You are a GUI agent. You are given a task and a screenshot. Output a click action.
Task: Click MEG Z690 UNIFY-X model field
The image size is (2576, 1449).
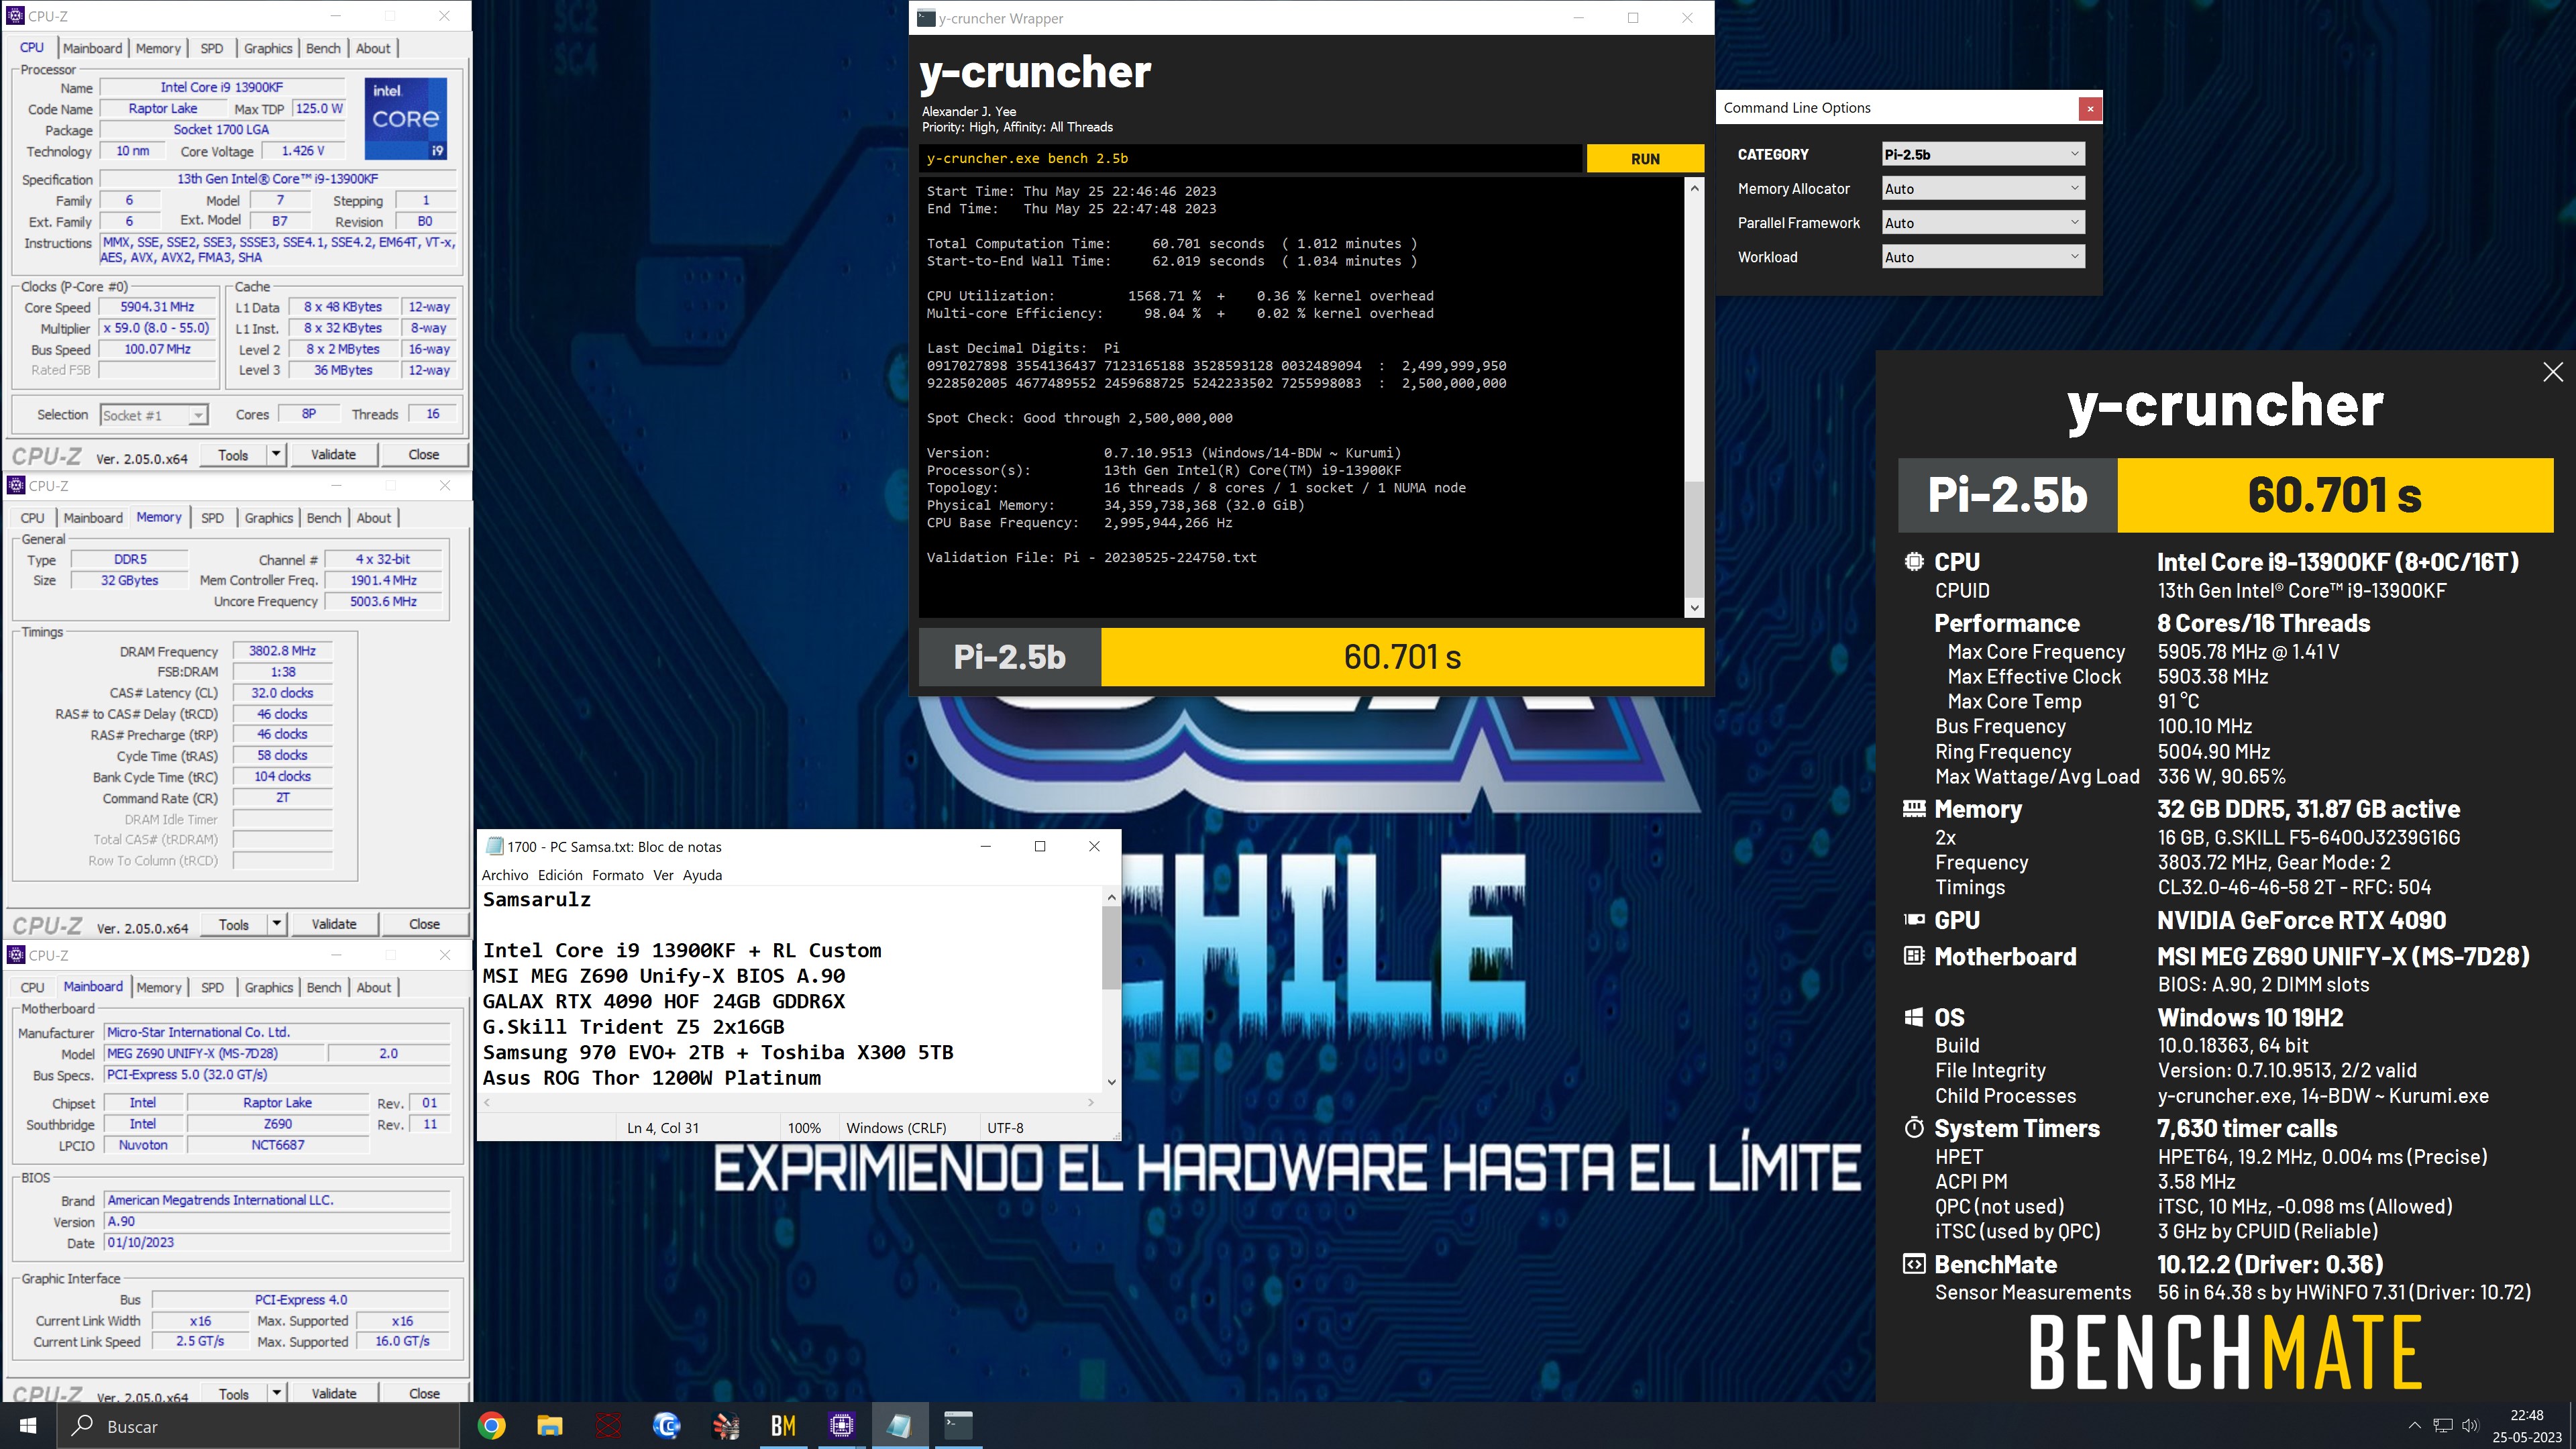(x=214, y=1053)
